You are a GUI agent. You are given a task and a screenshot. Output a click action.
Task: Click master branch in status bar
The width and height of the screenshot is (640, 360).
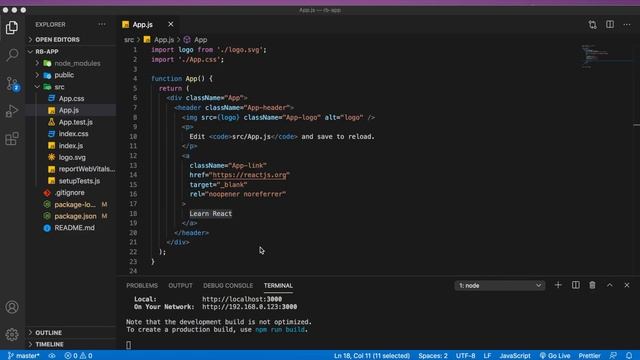[23, 356]
